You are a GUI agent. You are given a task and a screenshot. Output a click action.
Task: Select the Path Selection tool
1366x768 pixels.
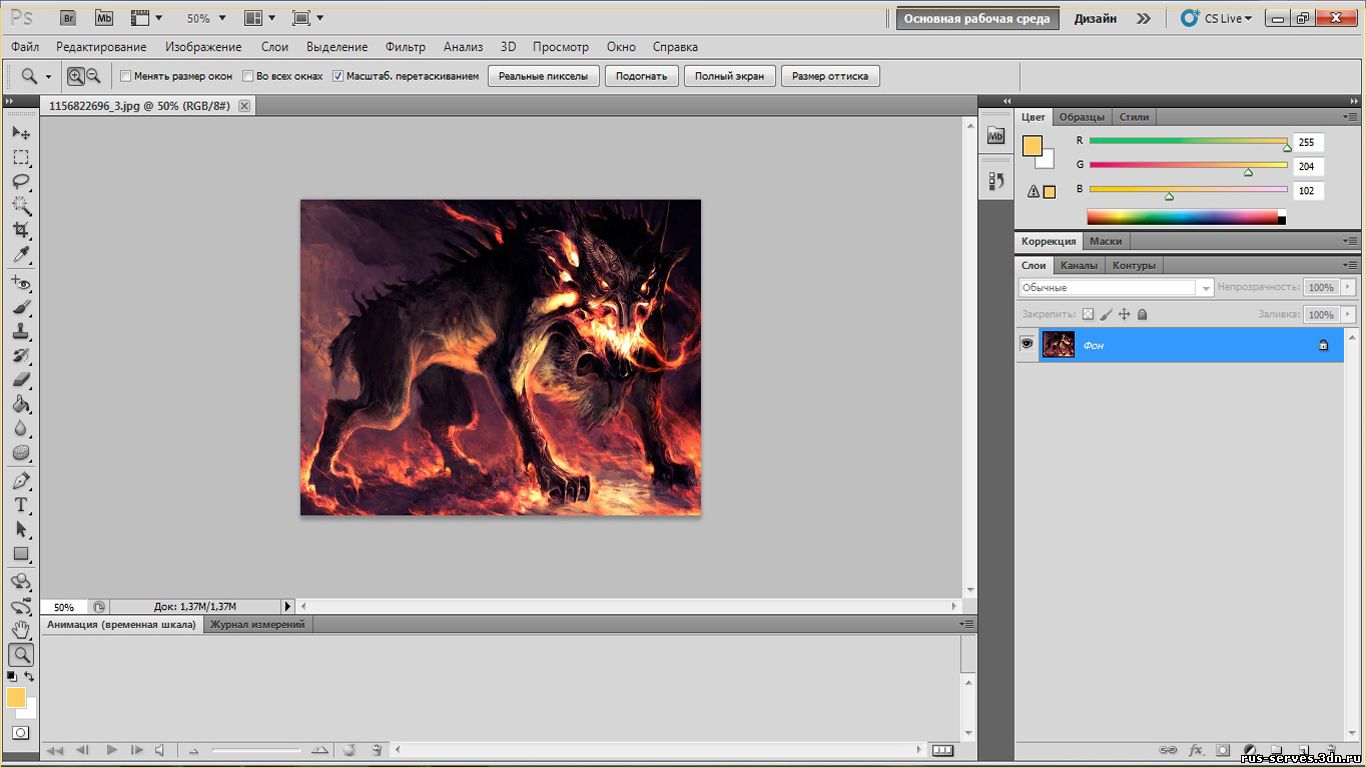(x=20, y=530)
